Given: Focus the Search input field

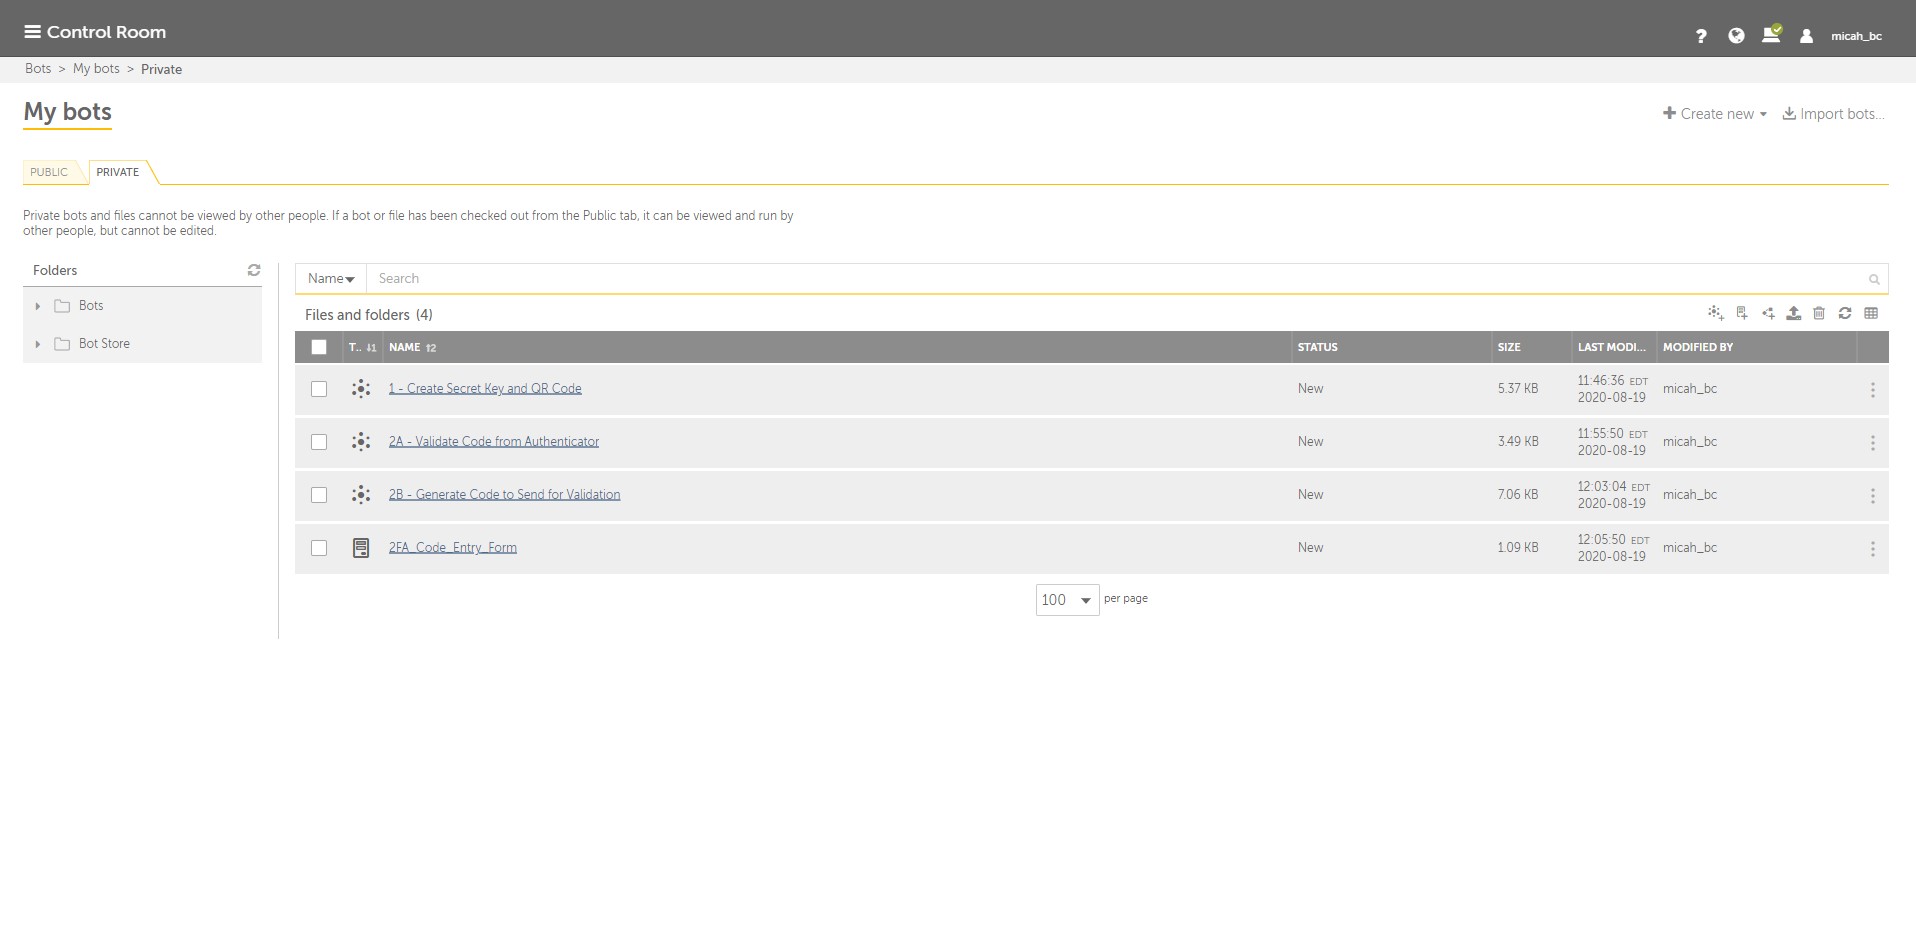Looking at the screenshot, I should click(1114, 279).
